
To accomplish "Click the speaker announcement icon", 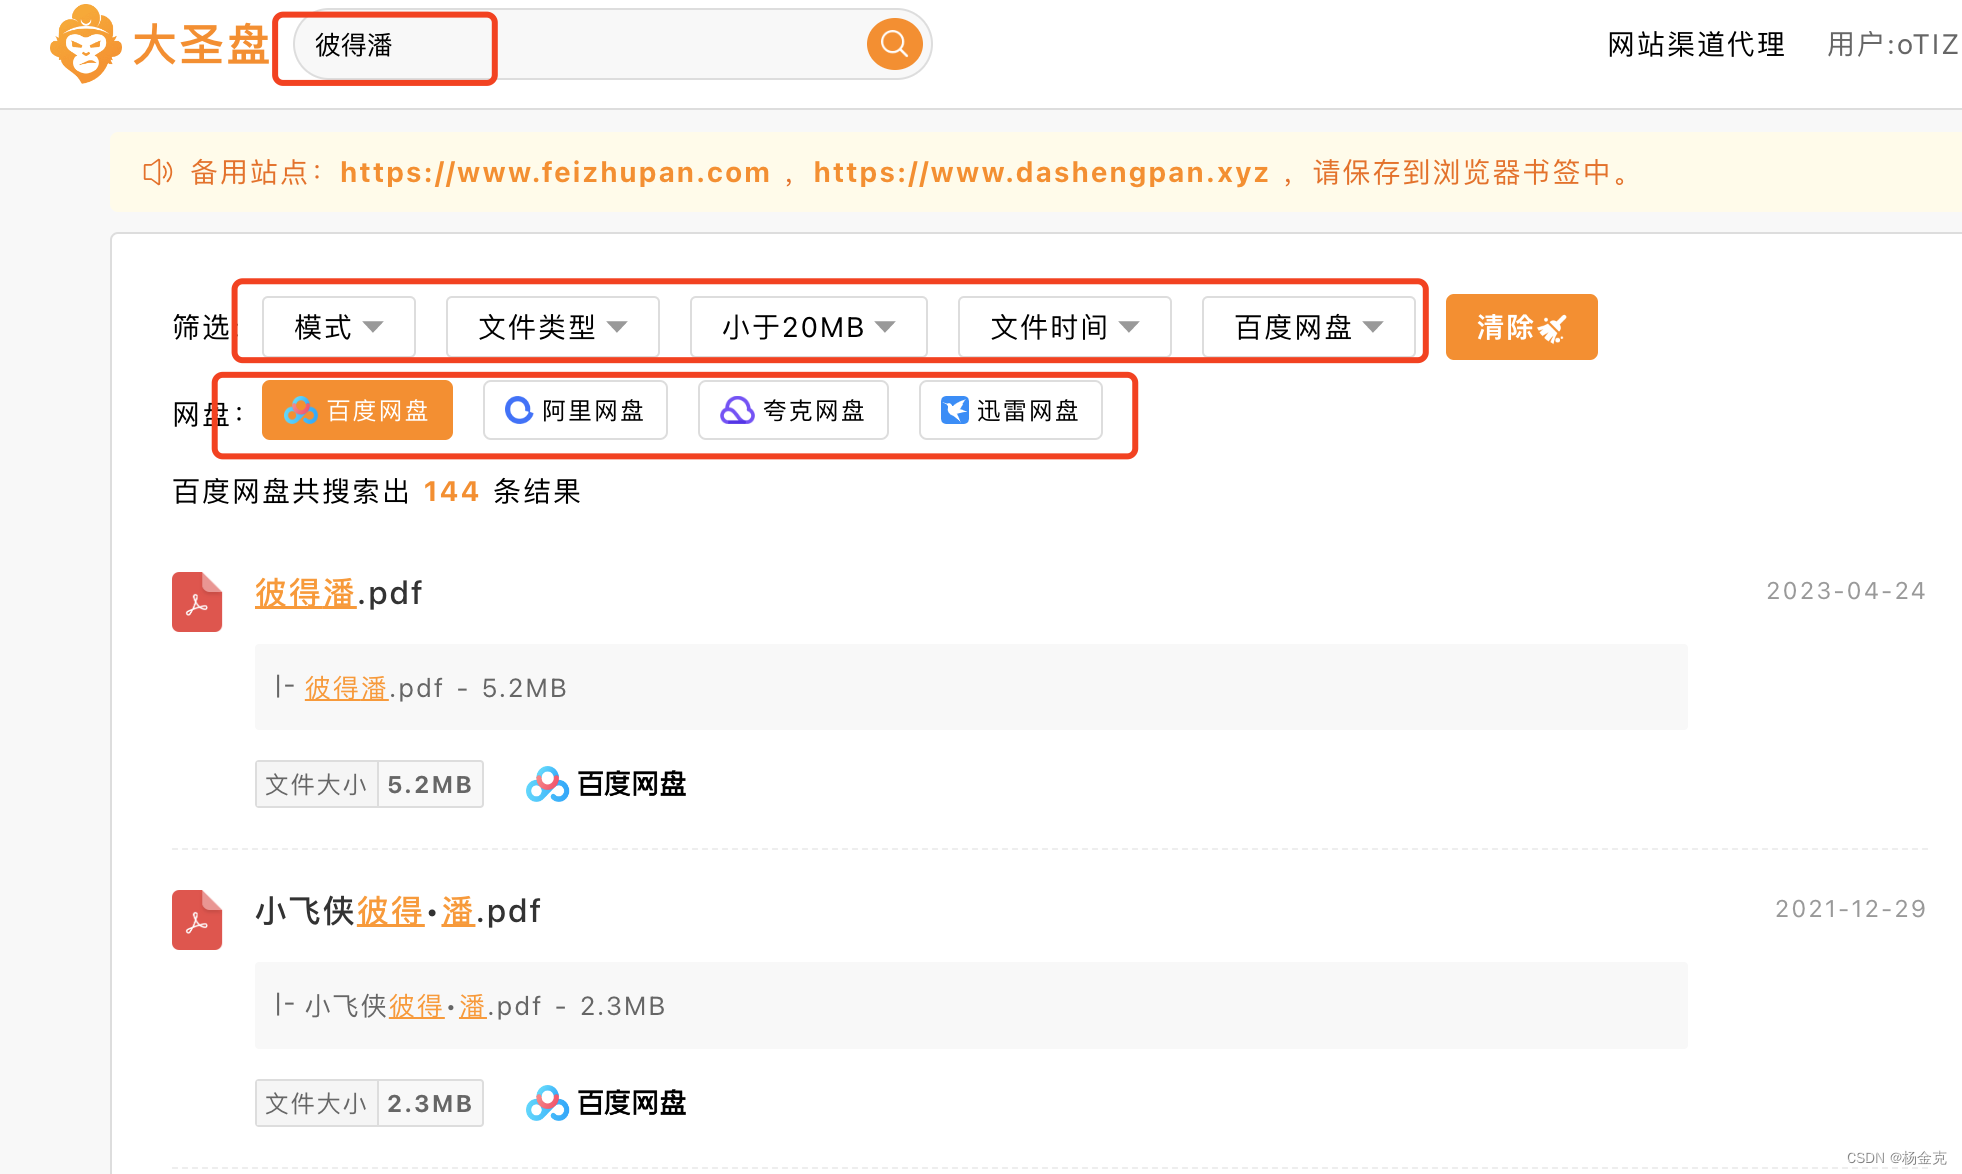I will click(x=158, y=172).
